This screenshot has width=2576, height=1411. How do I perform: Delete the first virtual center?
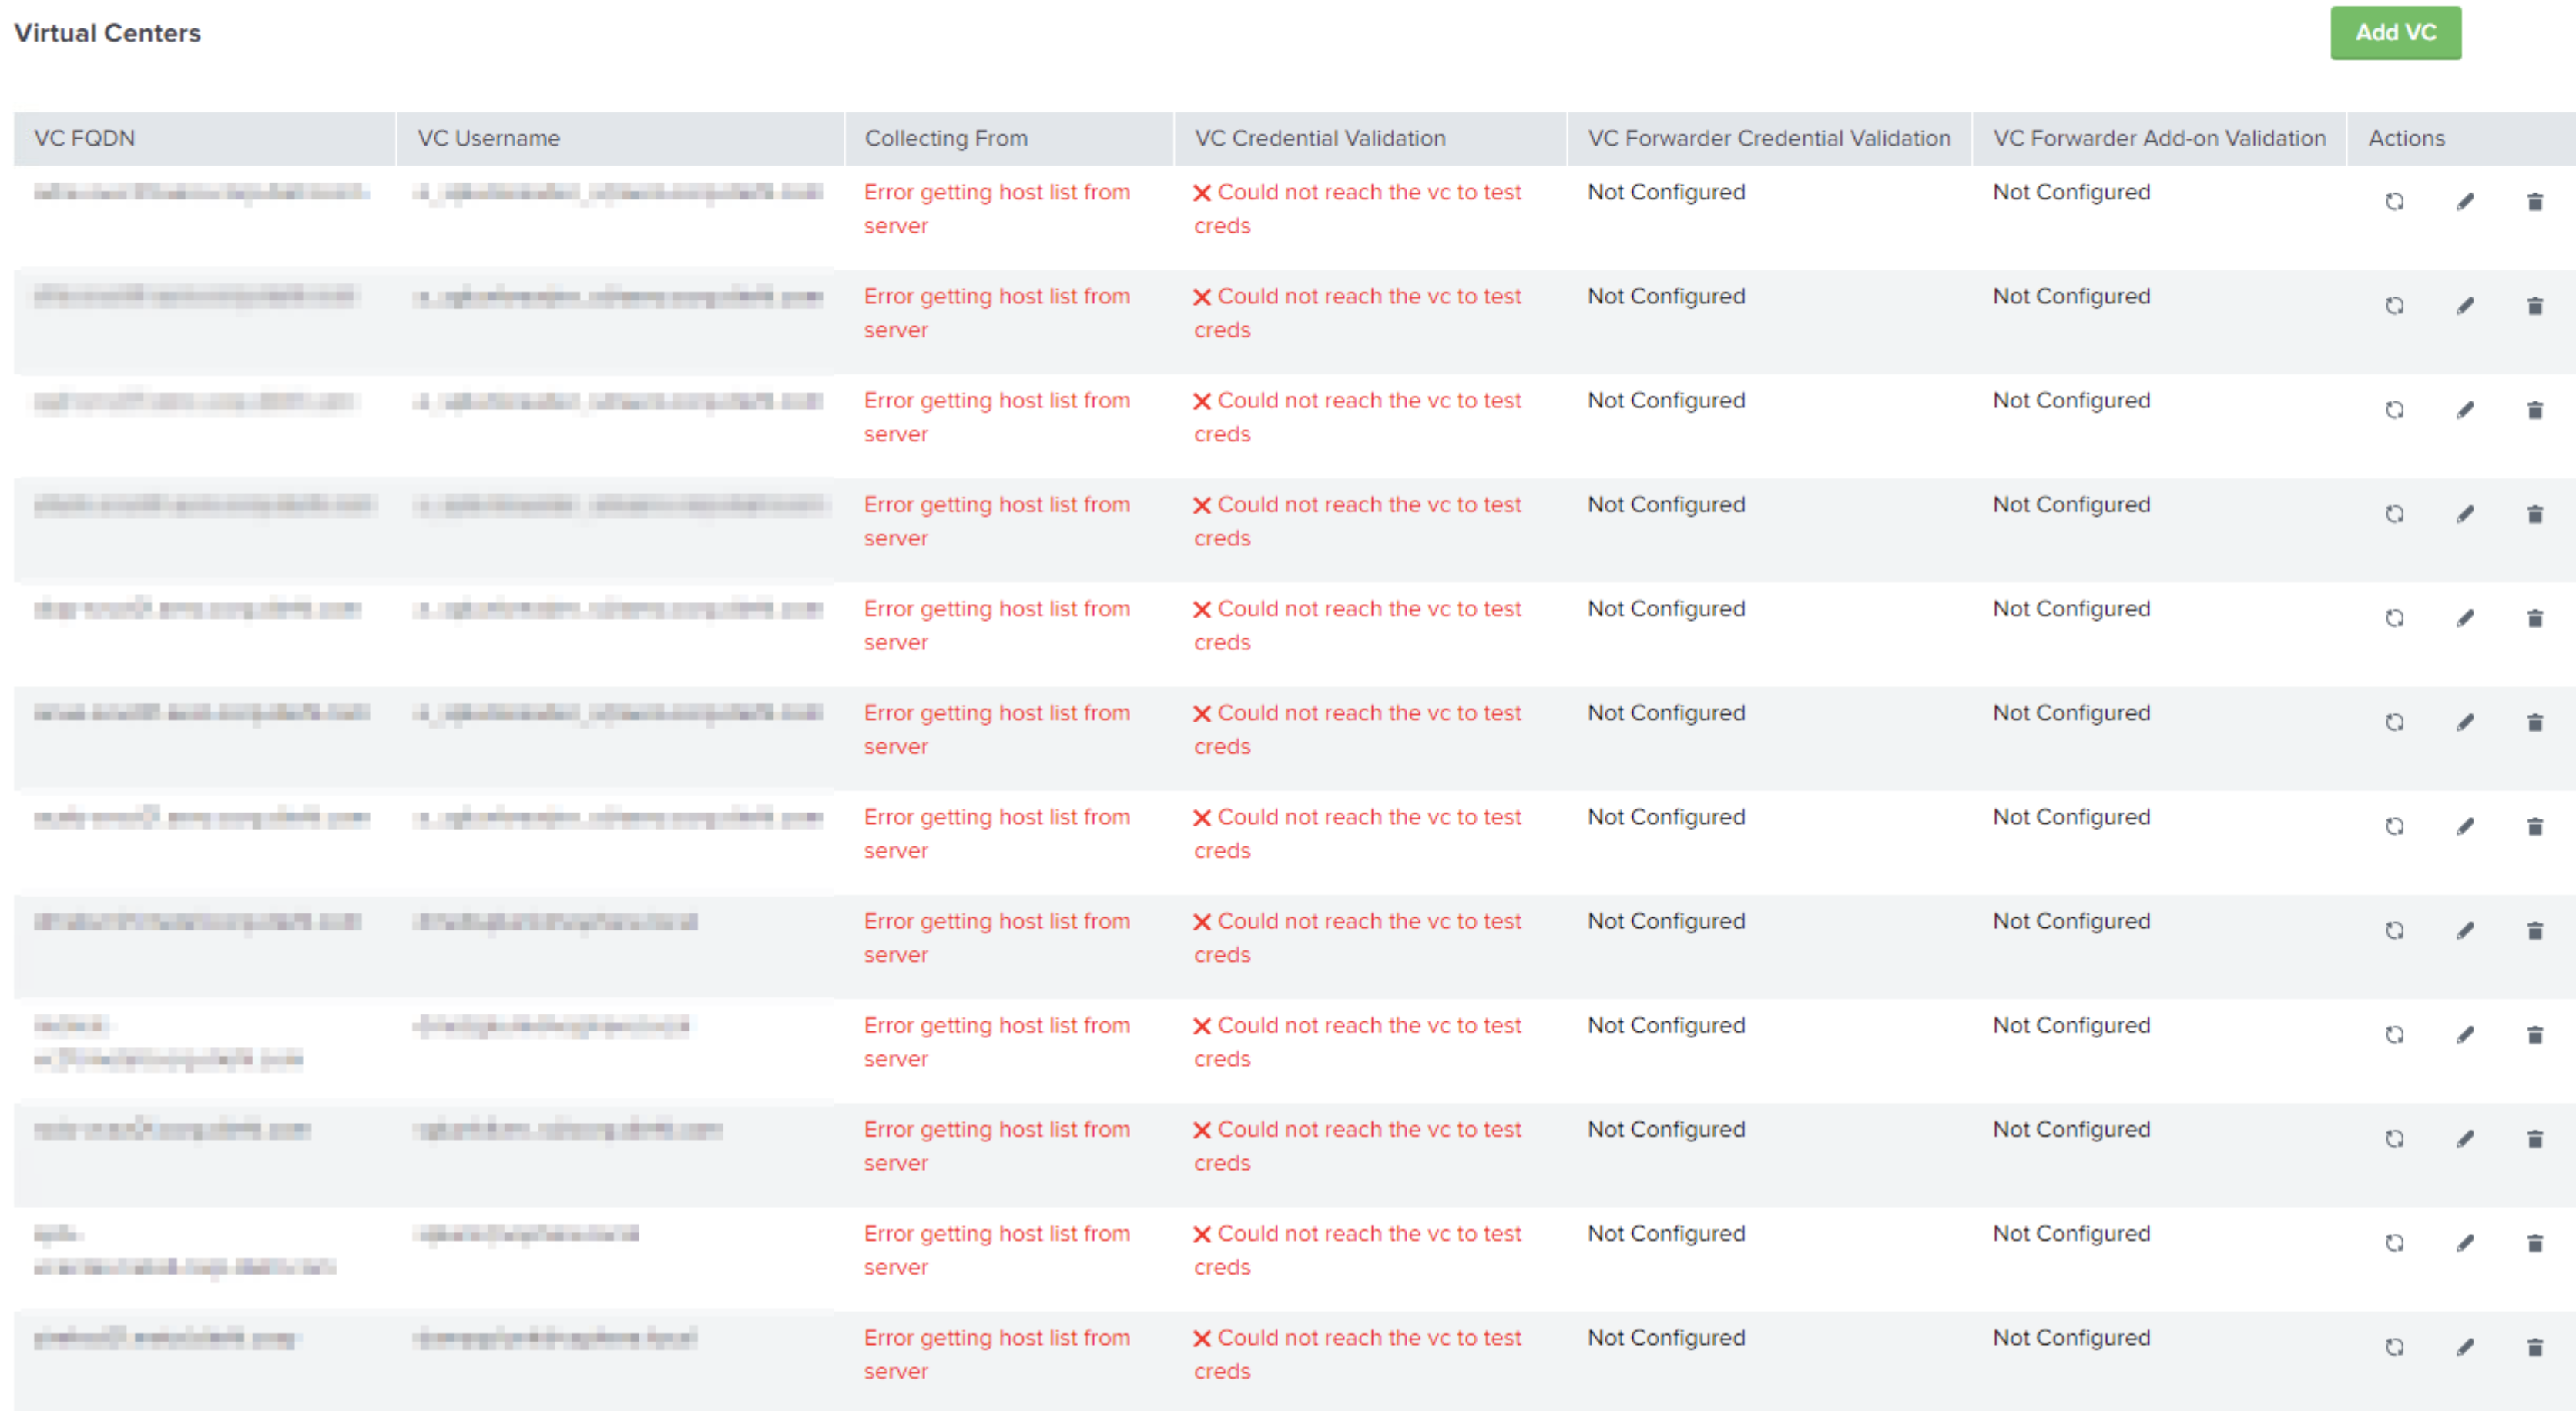(x=2536, y=201)
